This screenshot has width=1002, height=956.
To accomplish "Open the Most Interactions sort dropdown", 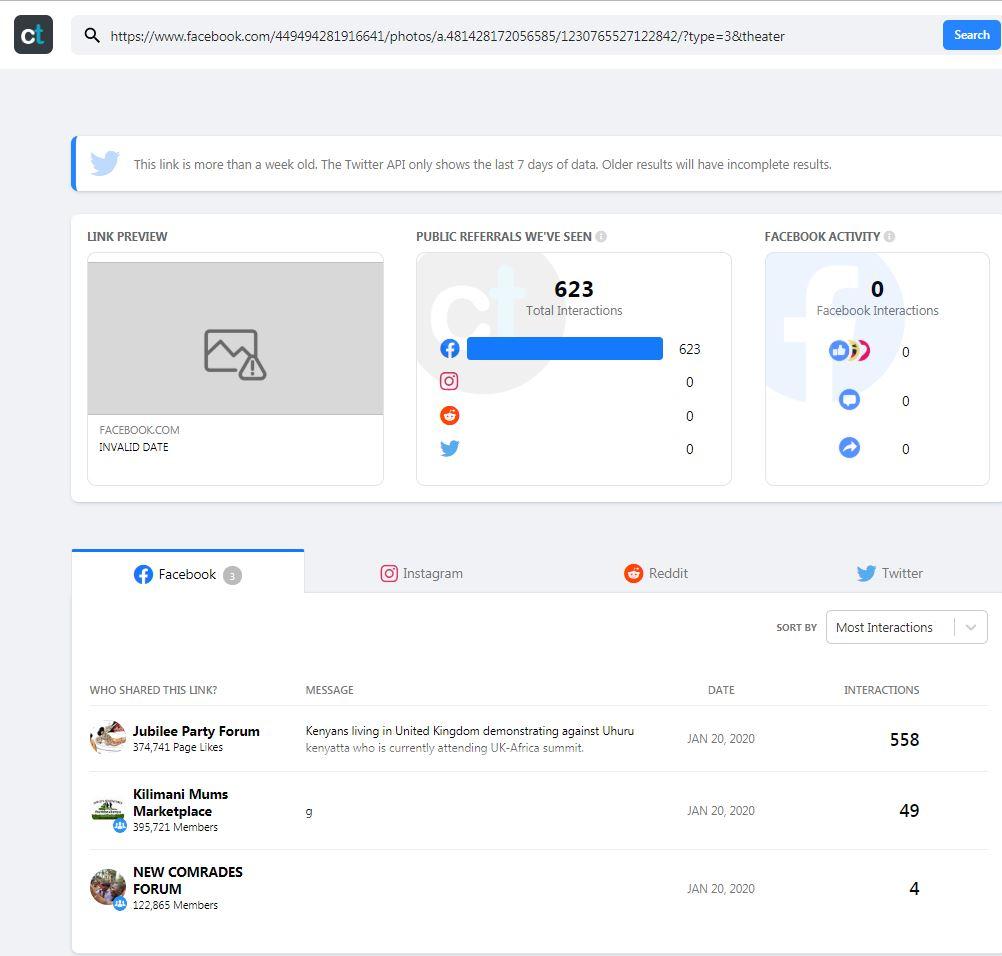I will [906, 627].
